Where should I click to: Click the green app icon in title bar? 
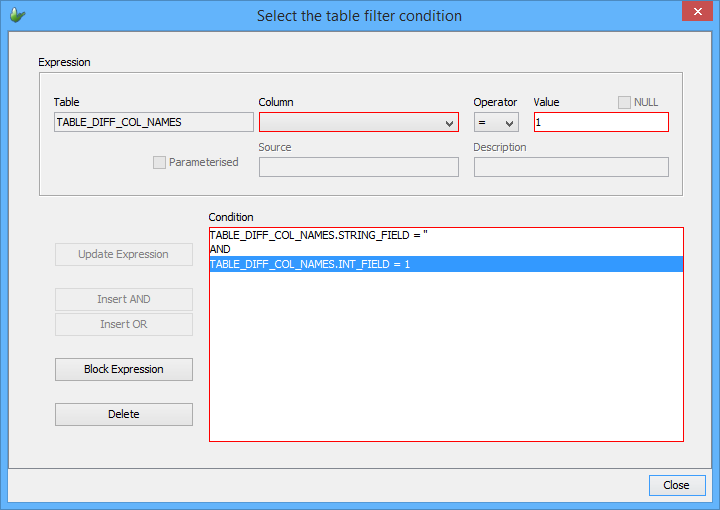tap(18, 15)
